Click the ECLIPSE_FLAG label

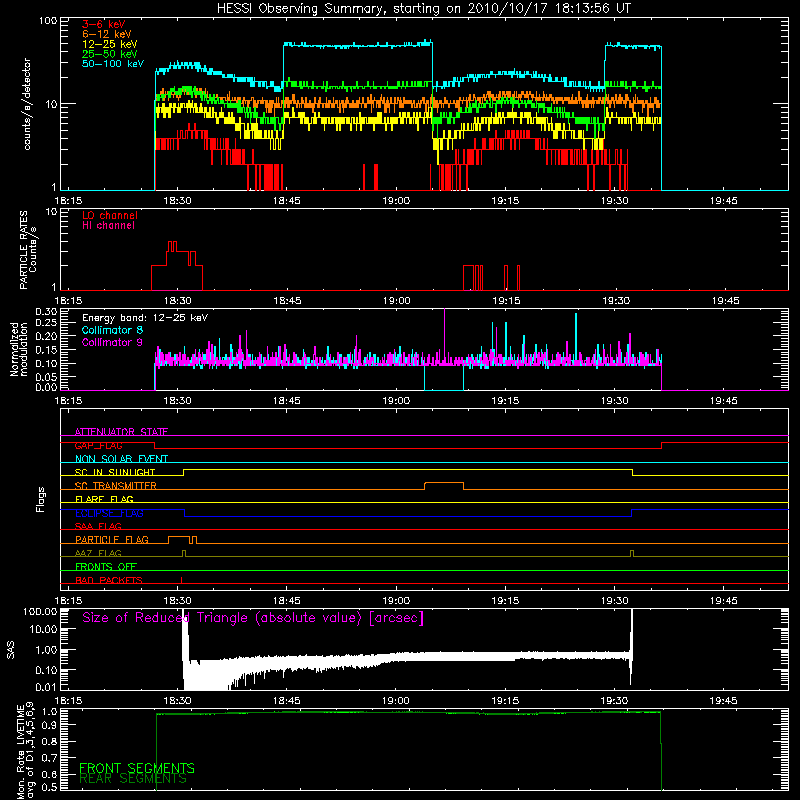point(109,513)
